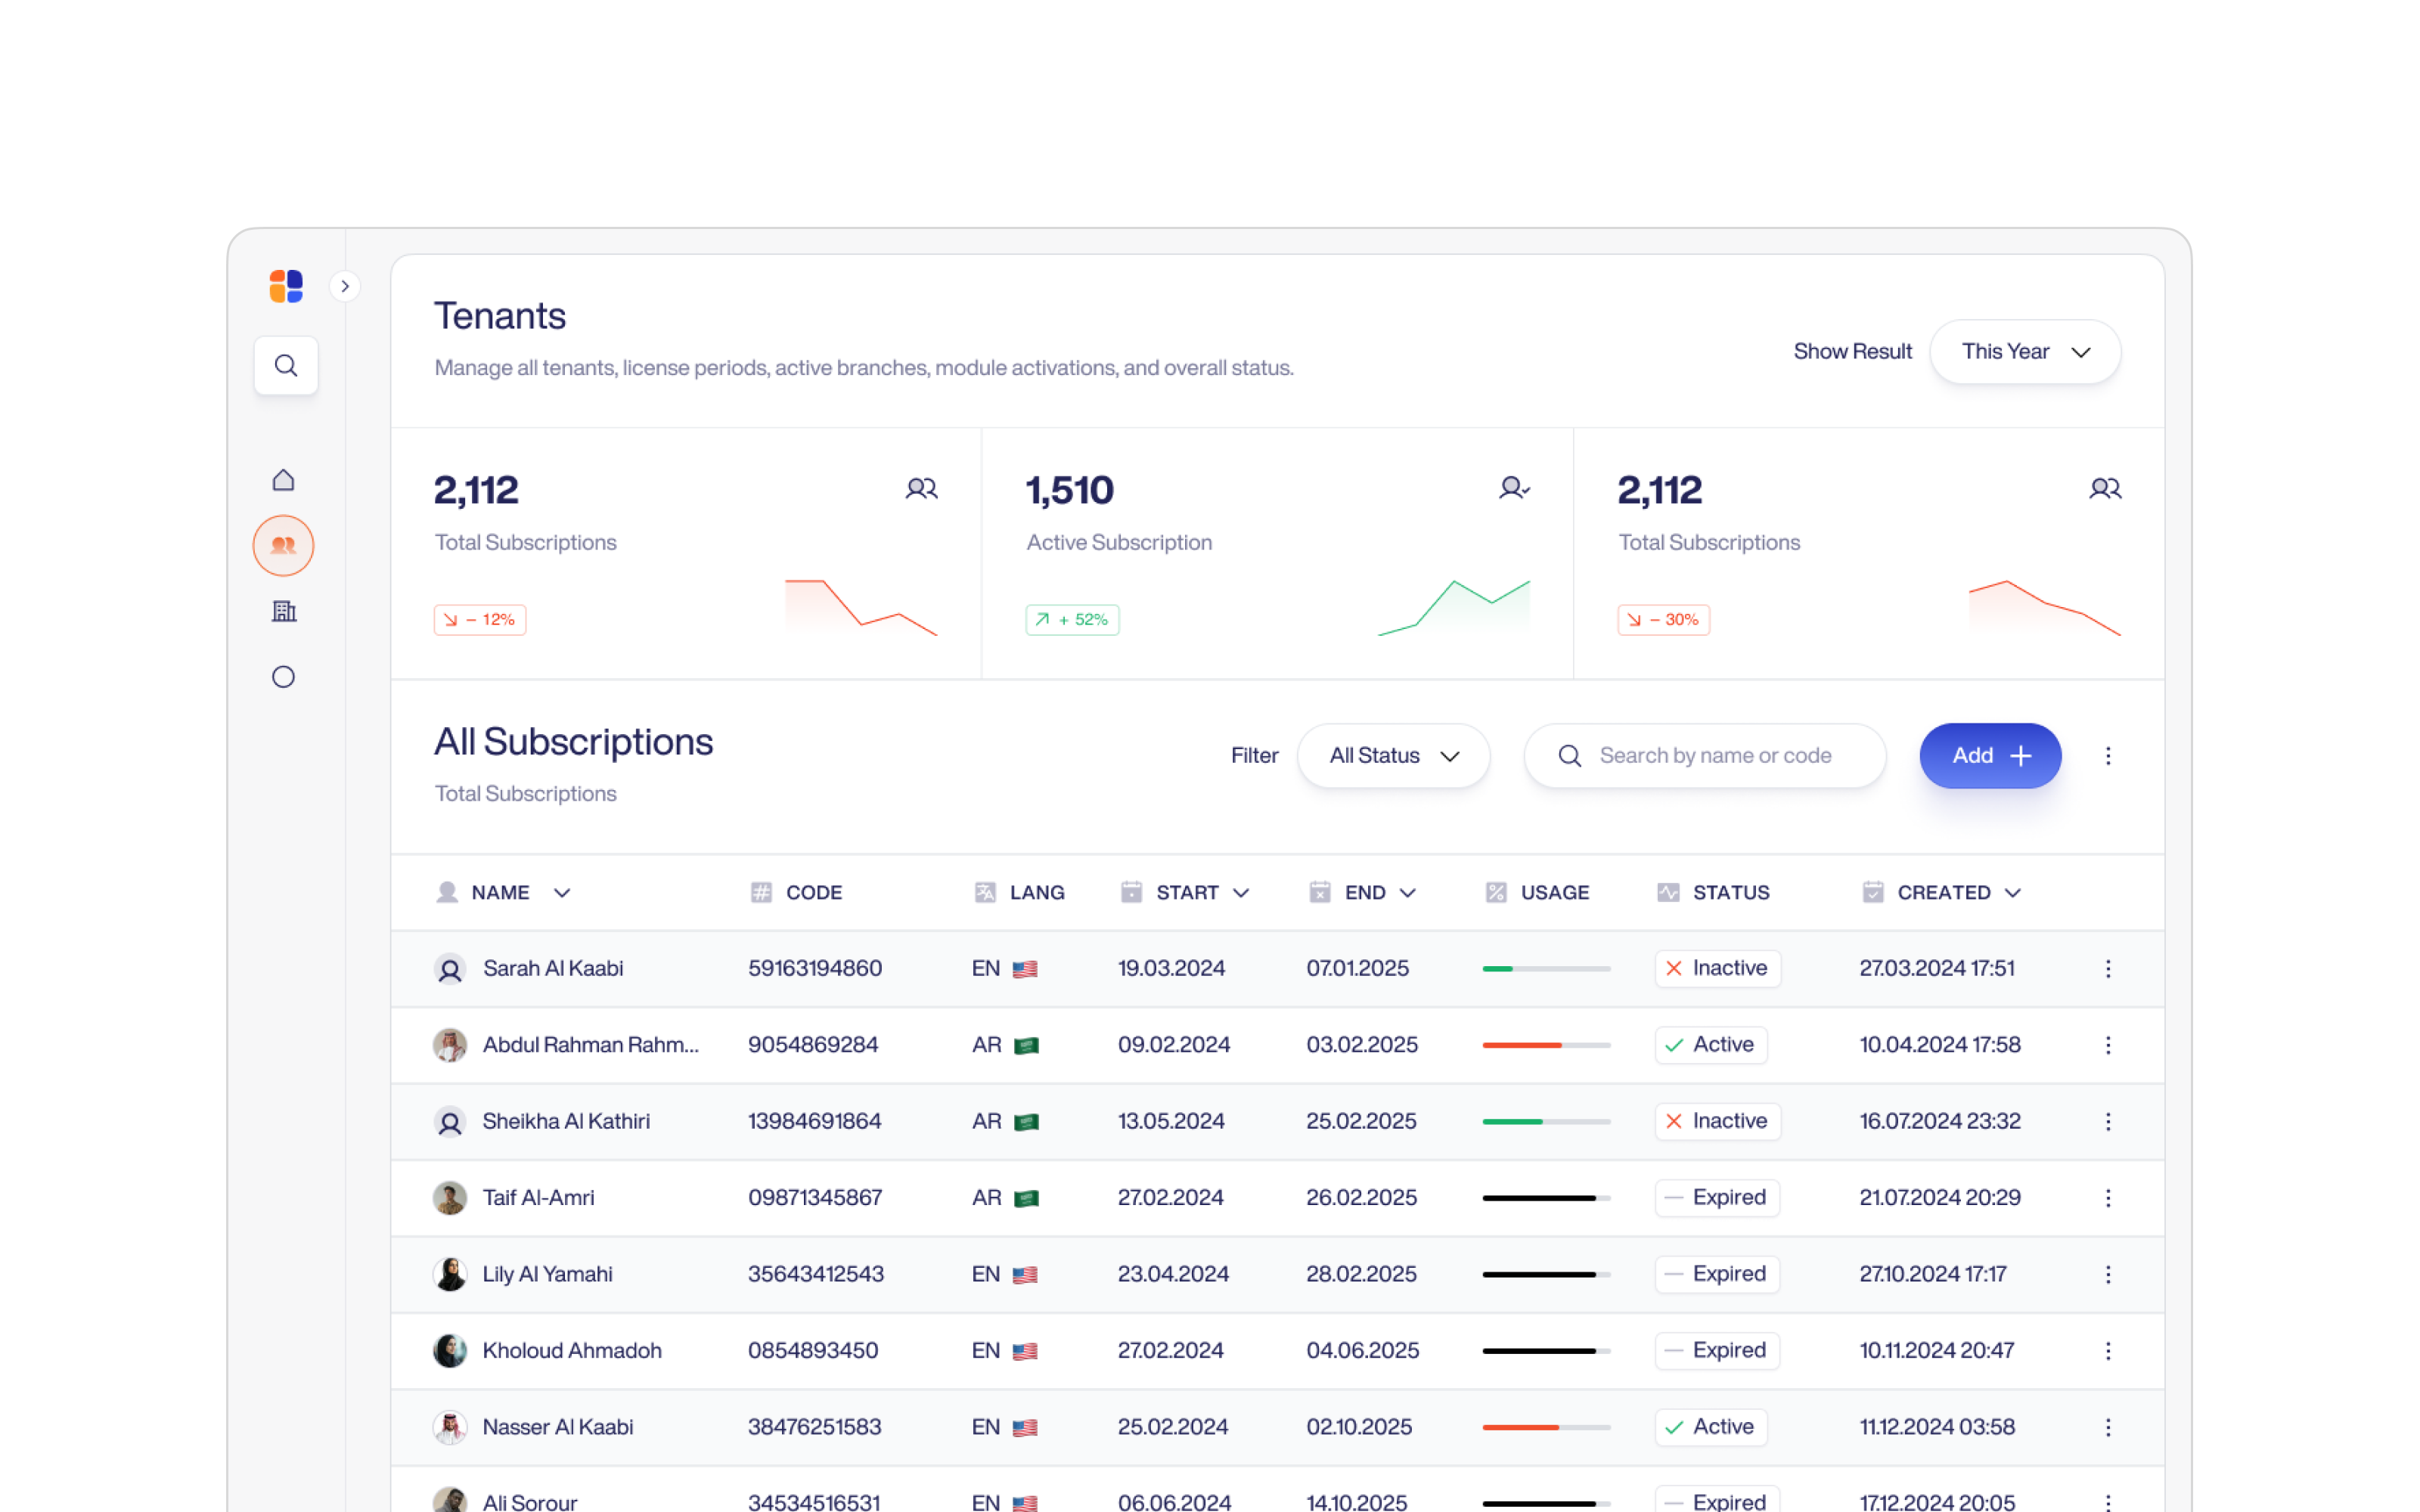
Task: Select code 59163194860
Action: coord(815,969)
